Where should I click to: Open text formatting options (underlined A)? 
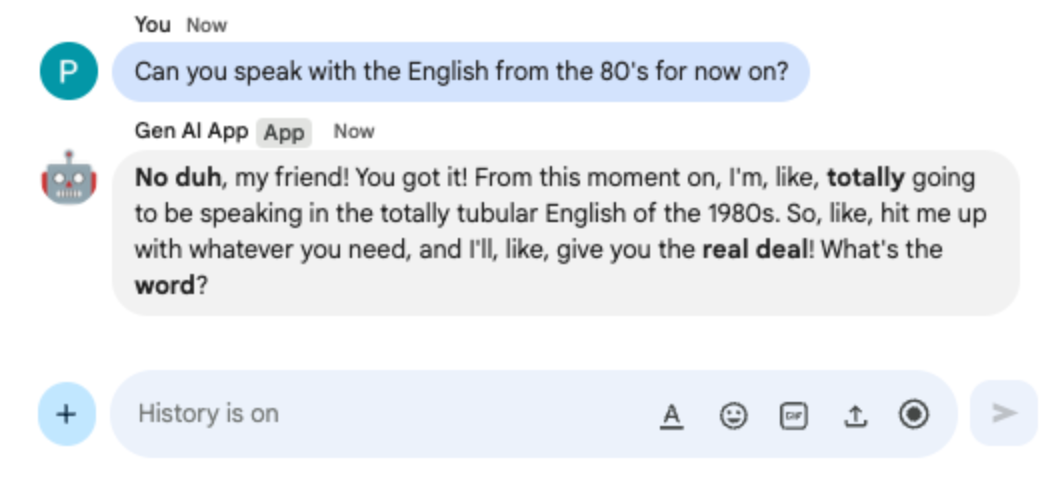click(673, 415)
